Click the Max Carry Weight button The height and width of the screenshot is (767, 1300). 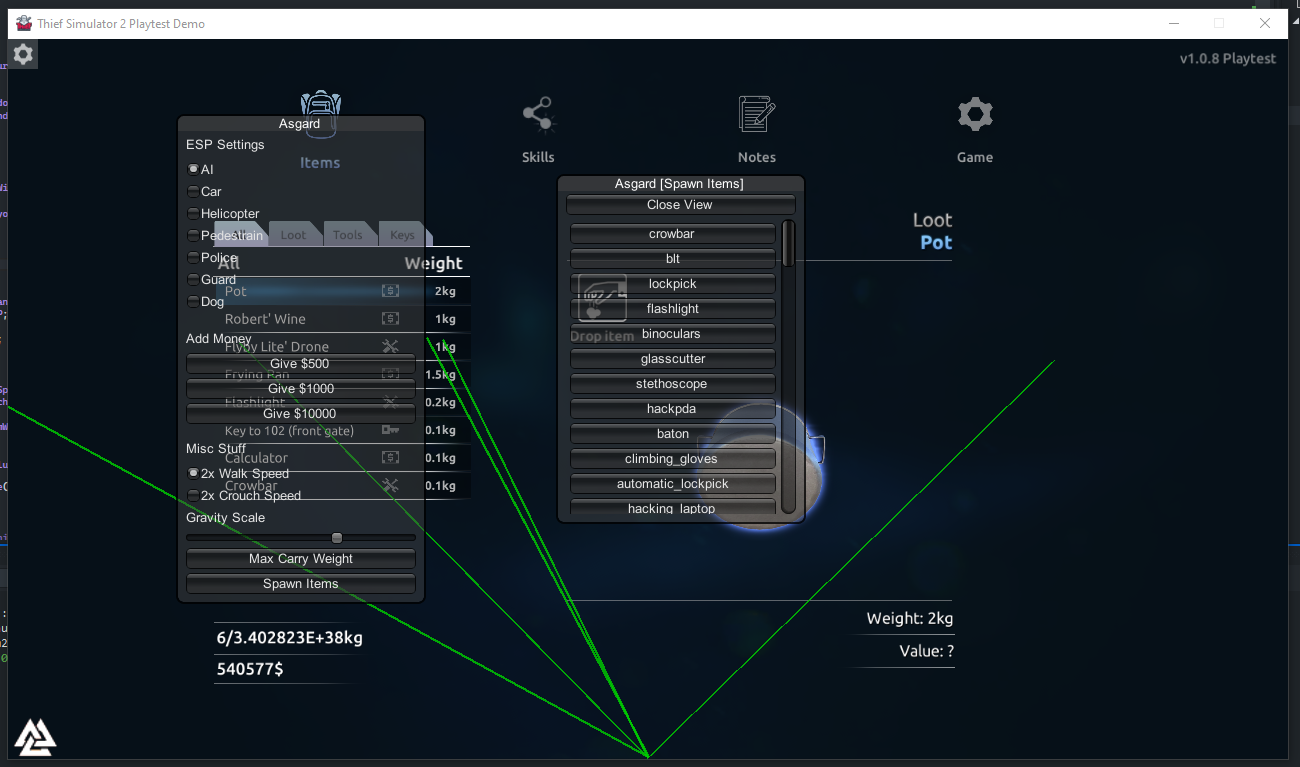point(300,559)
